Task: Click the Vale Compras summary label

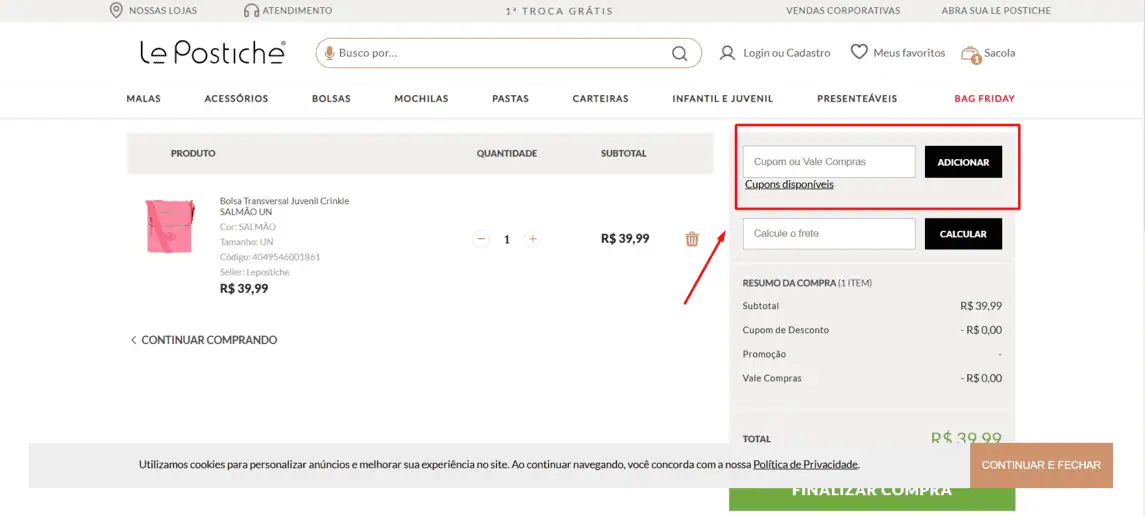Action: click(x=772, y=378)
